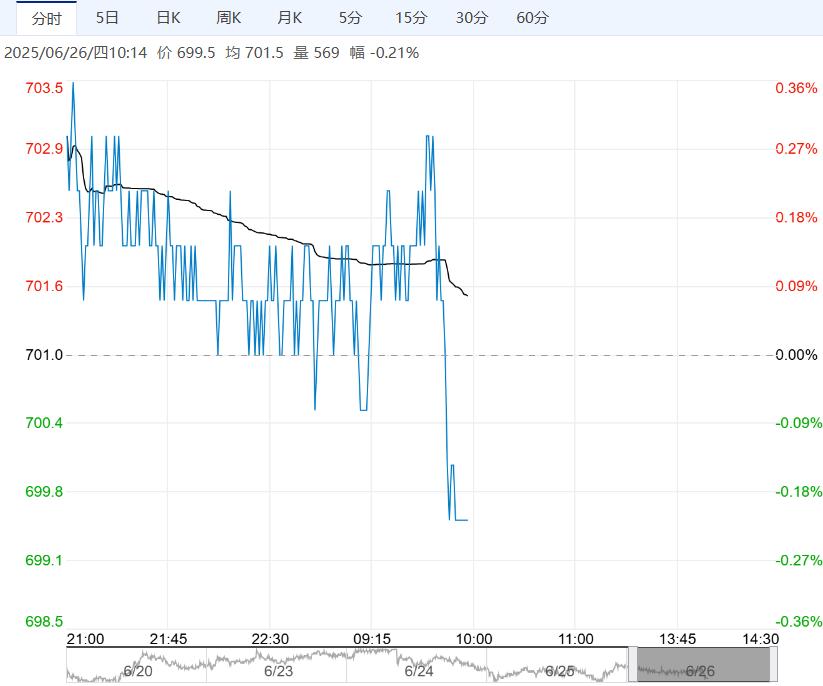Click the 0.00% percentage axis label
823x686 pixels.
(x=796, y=355)
